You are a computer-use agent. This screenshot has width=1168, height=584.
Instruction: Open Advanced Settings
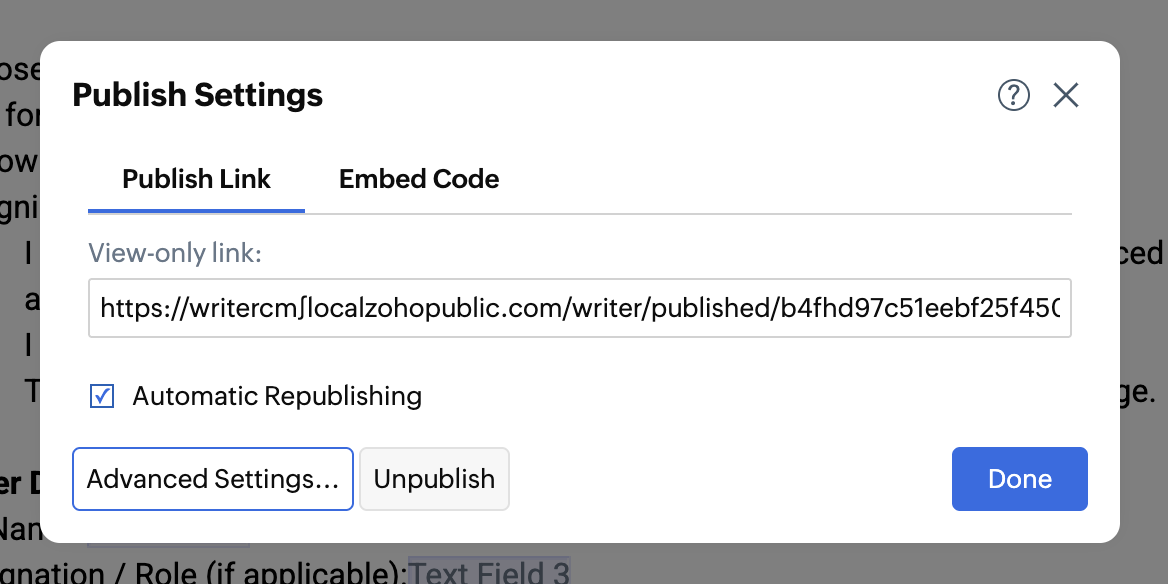[213, 479]
